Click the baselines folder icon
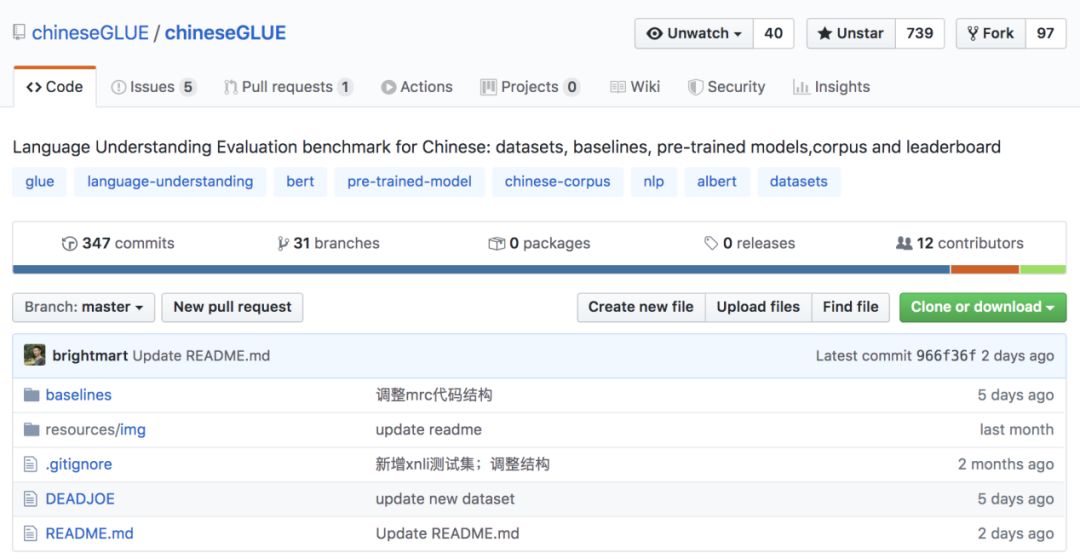The height and width of the screenshot is (559, 1080). click(x=30, y=395)
